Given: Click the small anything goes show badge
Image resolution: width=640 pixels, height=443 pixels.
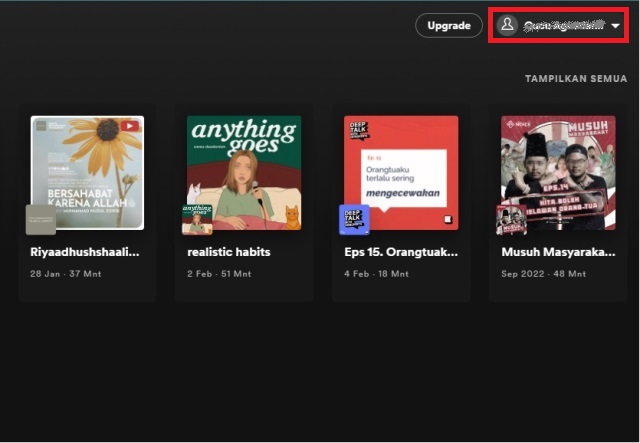Looking at the screenshot, I should coord(197,220).
